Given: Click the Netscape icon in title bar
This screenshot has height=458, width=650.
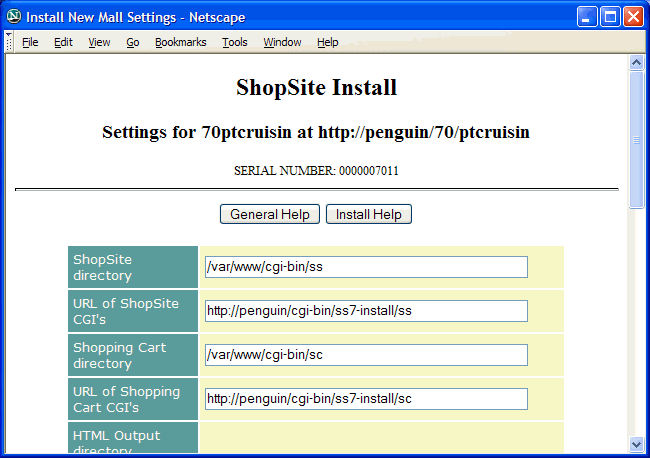Looking at the screenshot, I should (14, 17).
